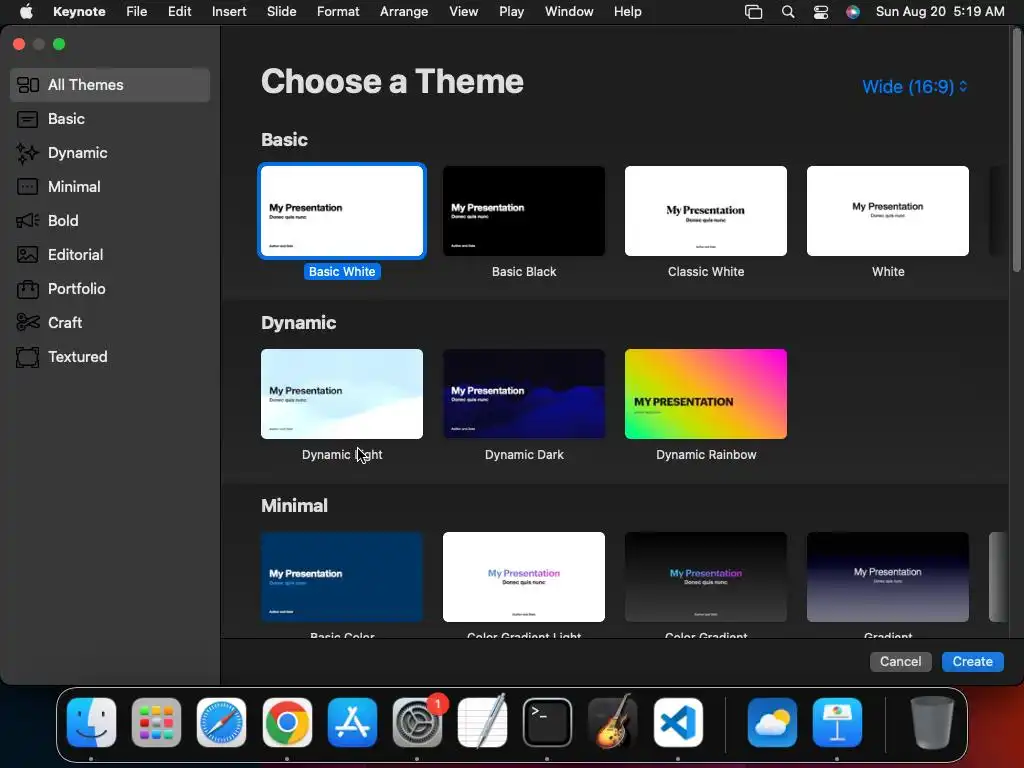Click the Create button
The width and height of the screenshot is (1024, 768).
pyautogui.click(x=972, y=662)
